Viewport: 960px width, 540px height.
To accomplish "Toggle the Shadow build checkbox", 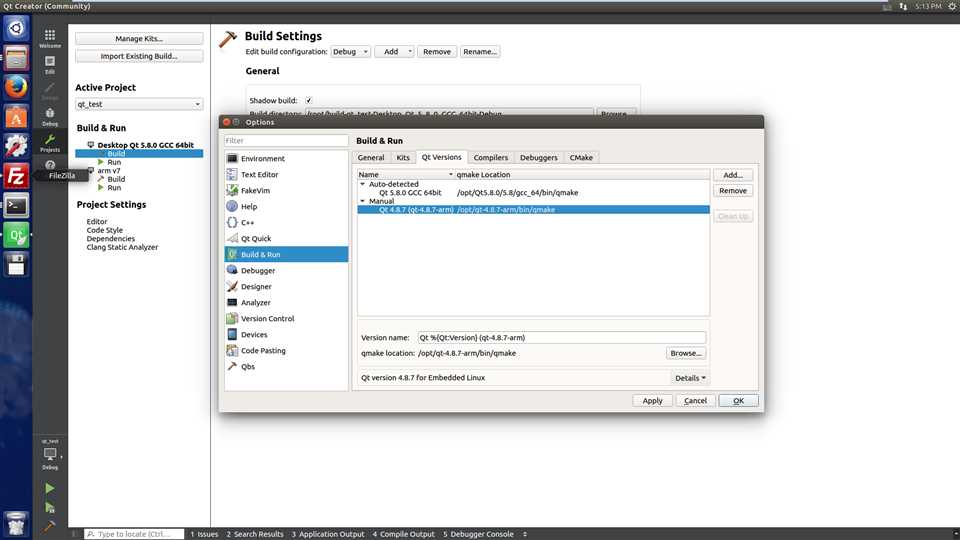I will pyautogui.click(x=309, y=100).
